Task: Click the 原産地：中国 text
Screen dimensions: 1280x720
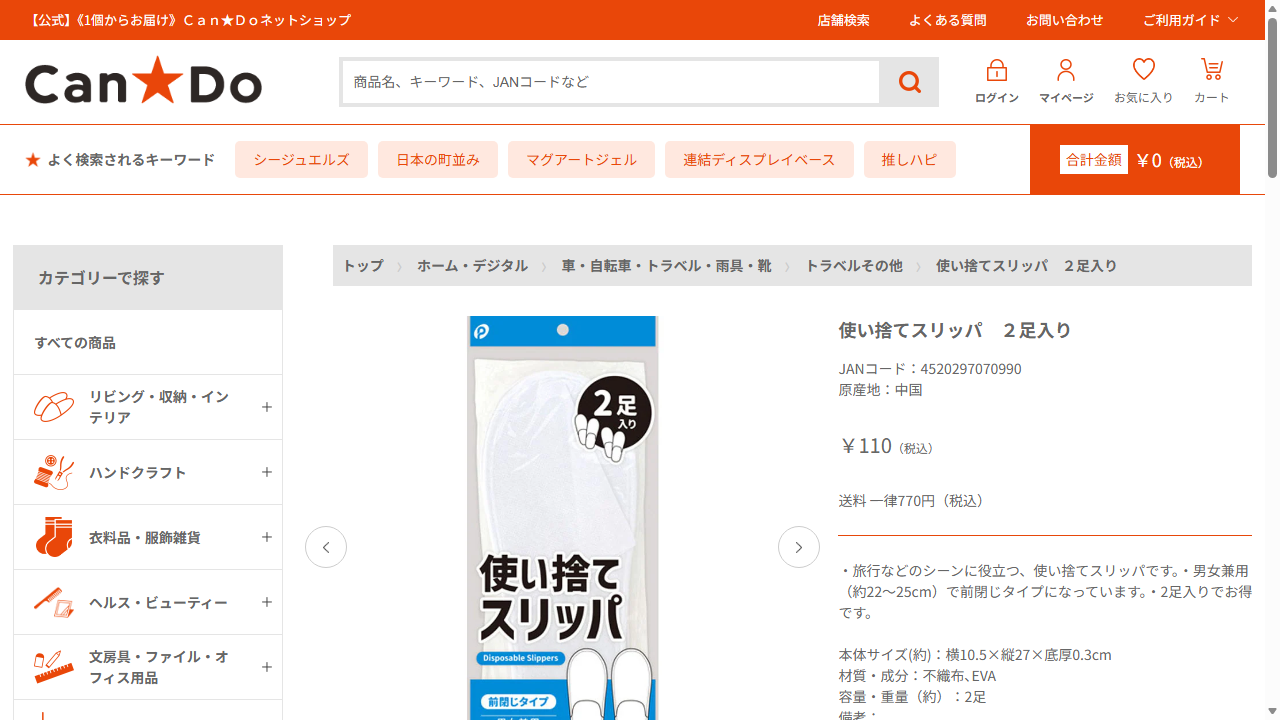Action: pyautogui.click(x=880, y=390)
